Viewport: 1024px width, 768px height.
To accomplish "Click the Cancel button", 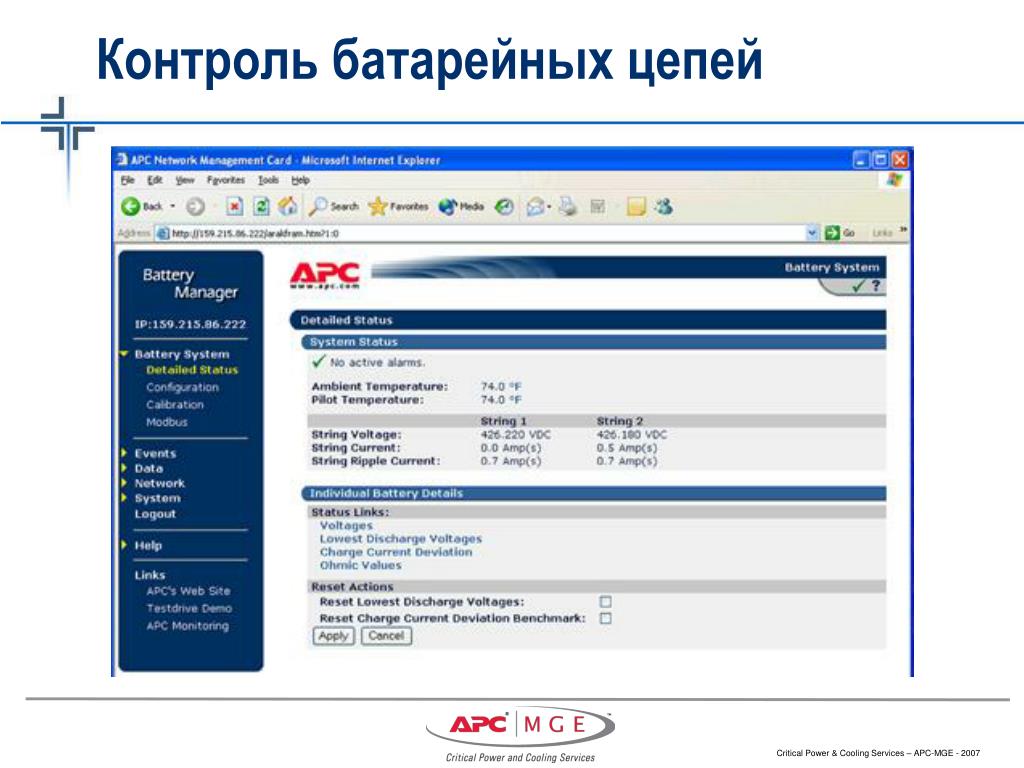I will [386, 635].
